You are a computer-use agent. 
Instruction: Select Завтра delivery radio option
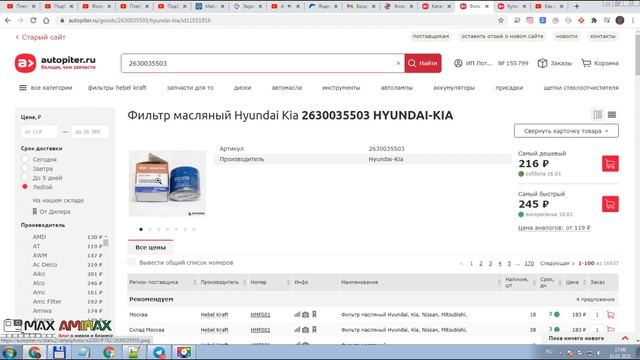click(25, 168)
